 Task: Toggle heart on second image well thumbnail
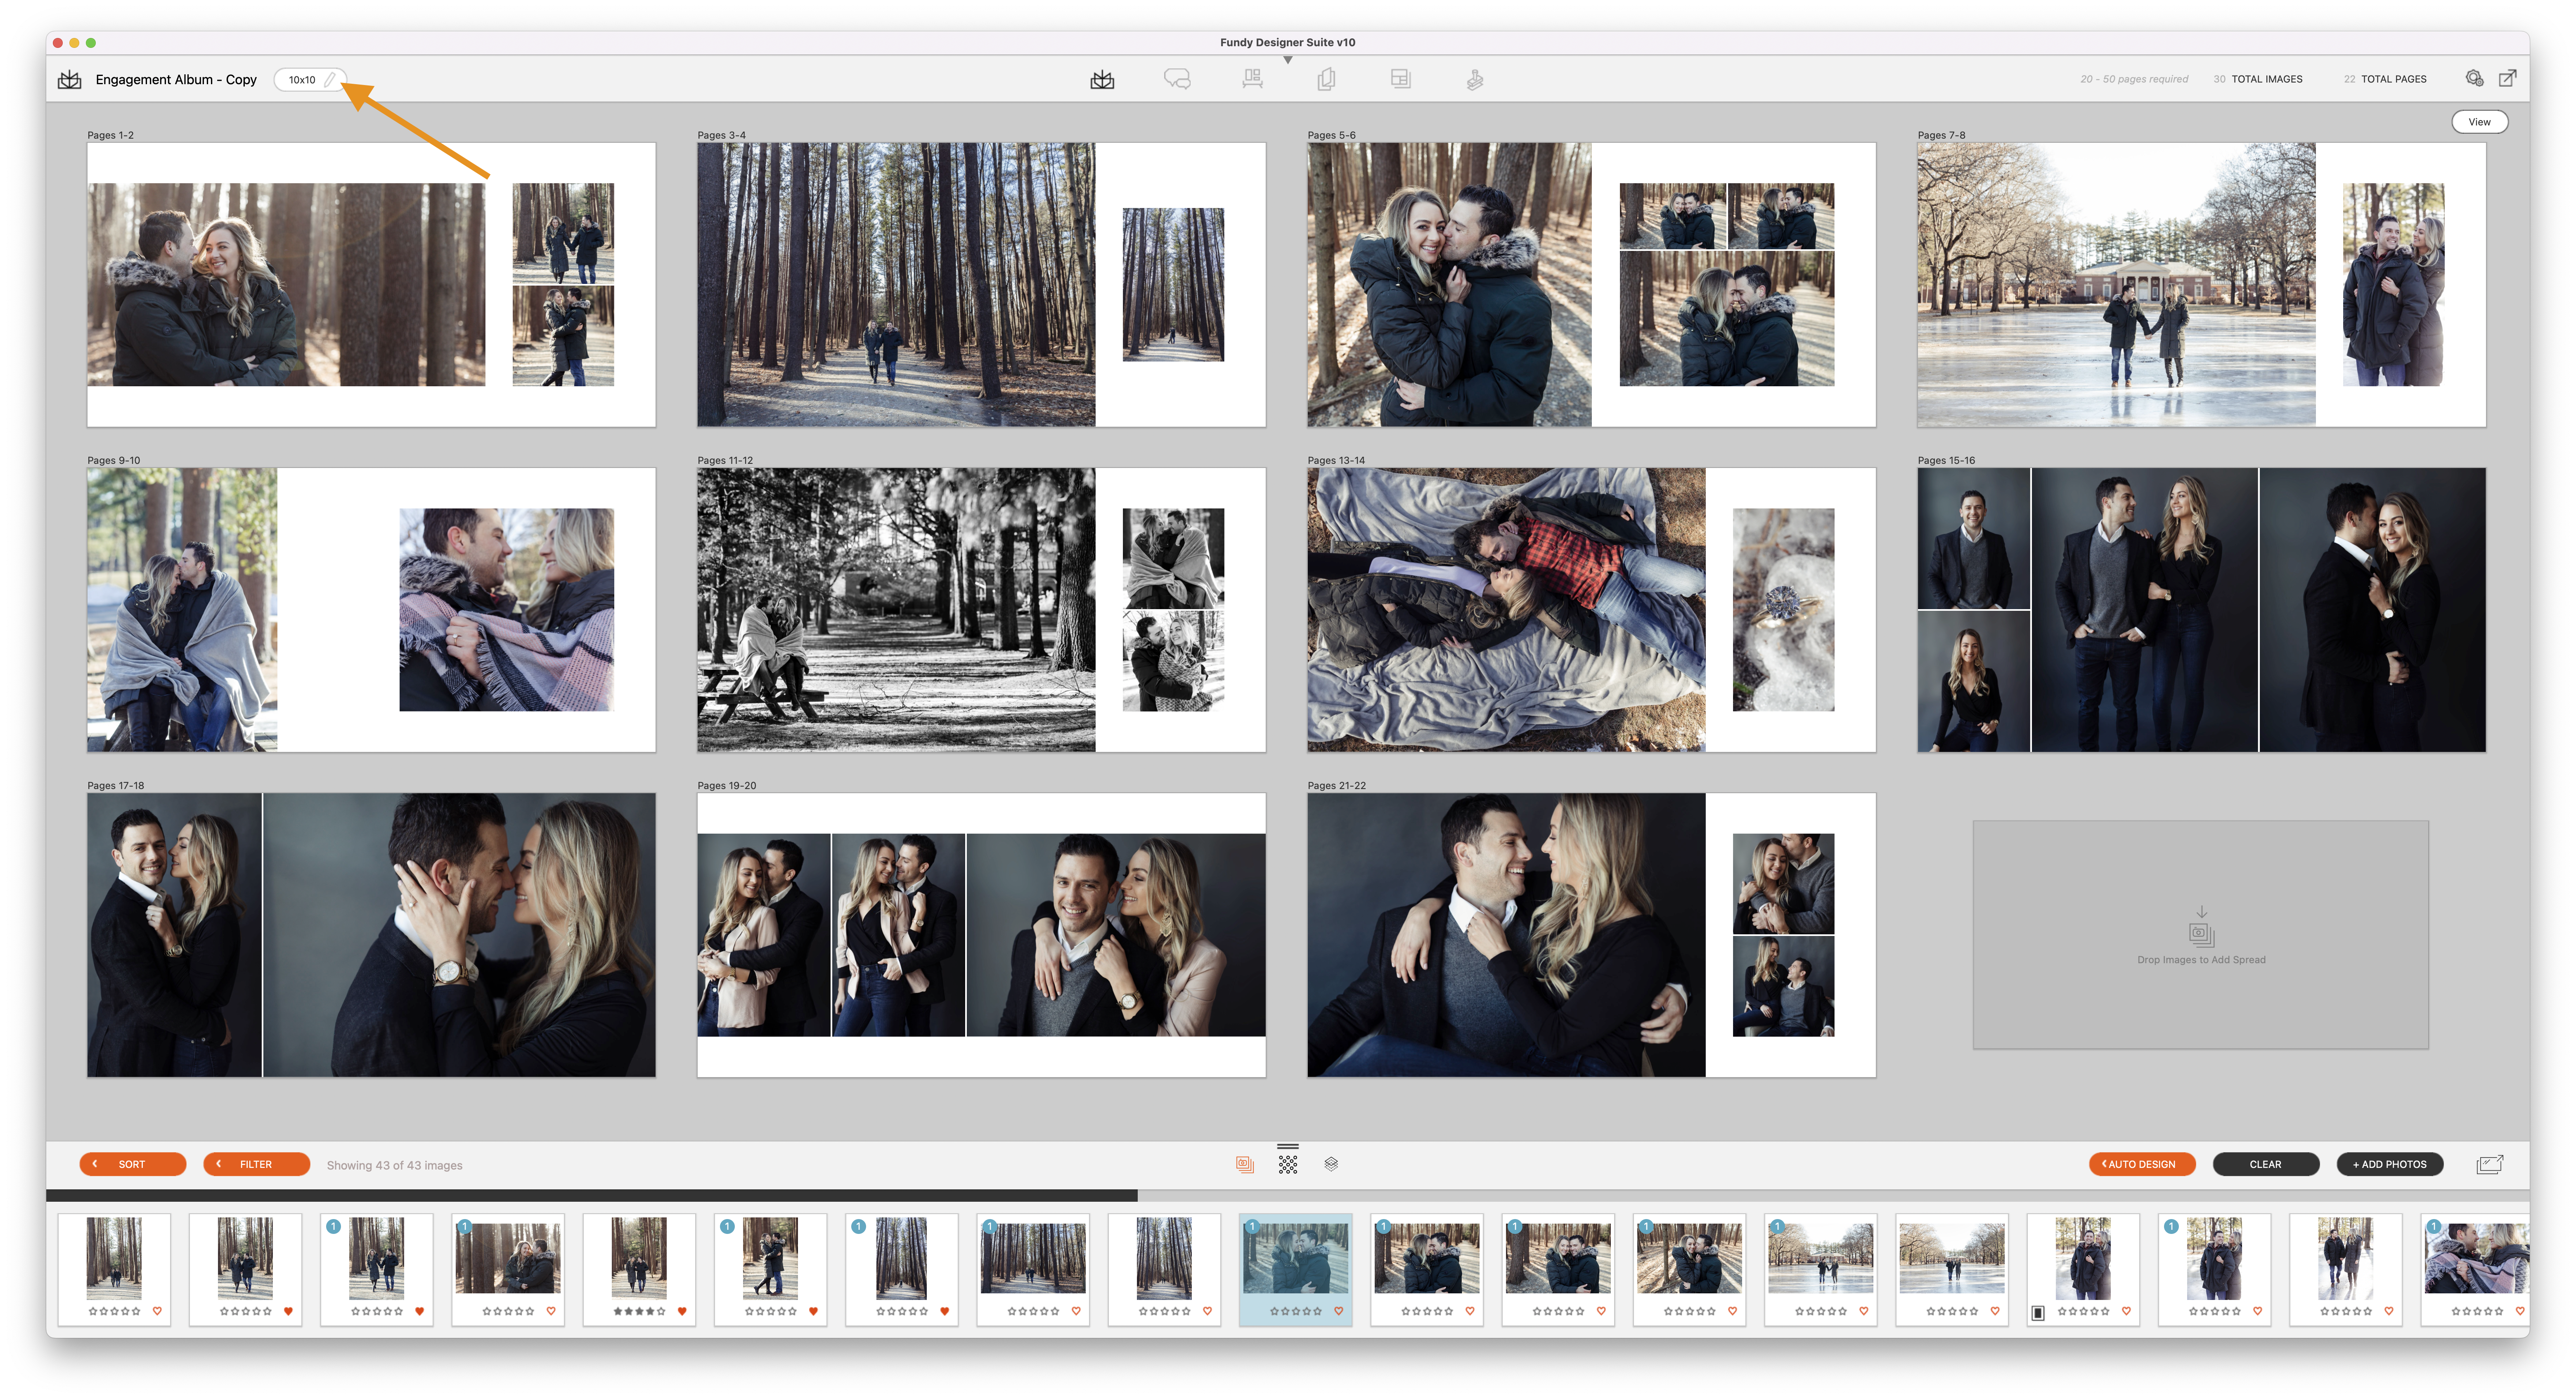(x=288, y=1311)
